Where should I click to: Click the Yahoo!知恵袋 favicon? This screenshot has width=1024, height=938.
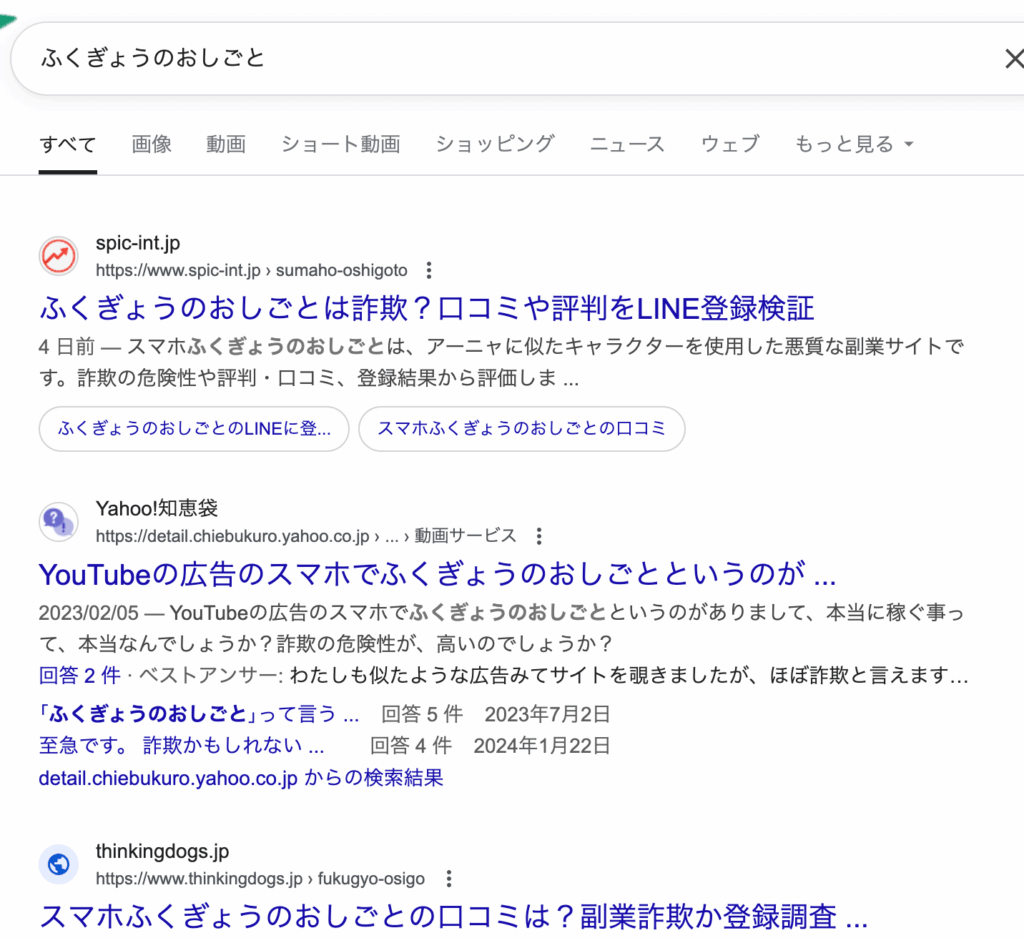pos(59,522)
